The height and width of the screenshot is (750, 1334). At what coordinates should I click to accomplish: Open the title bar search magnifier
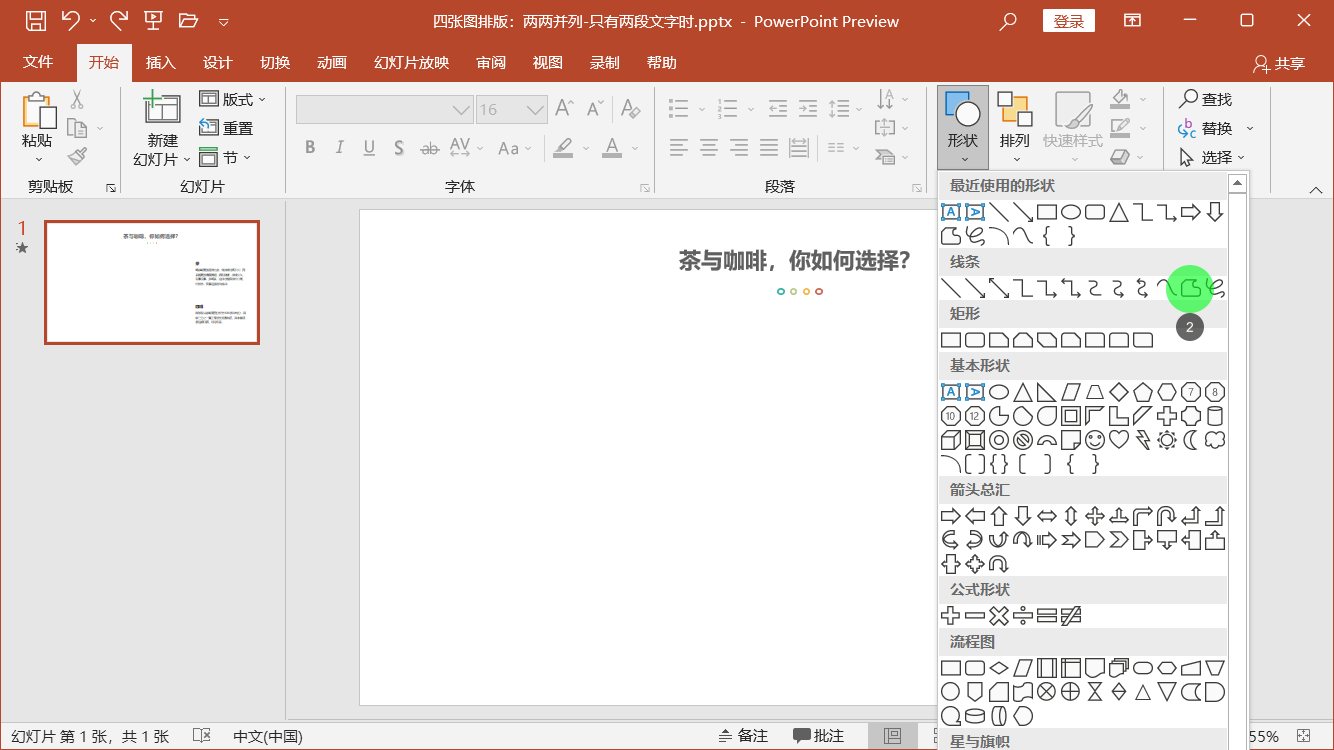pyautogui.click(x=1008, y=21)
